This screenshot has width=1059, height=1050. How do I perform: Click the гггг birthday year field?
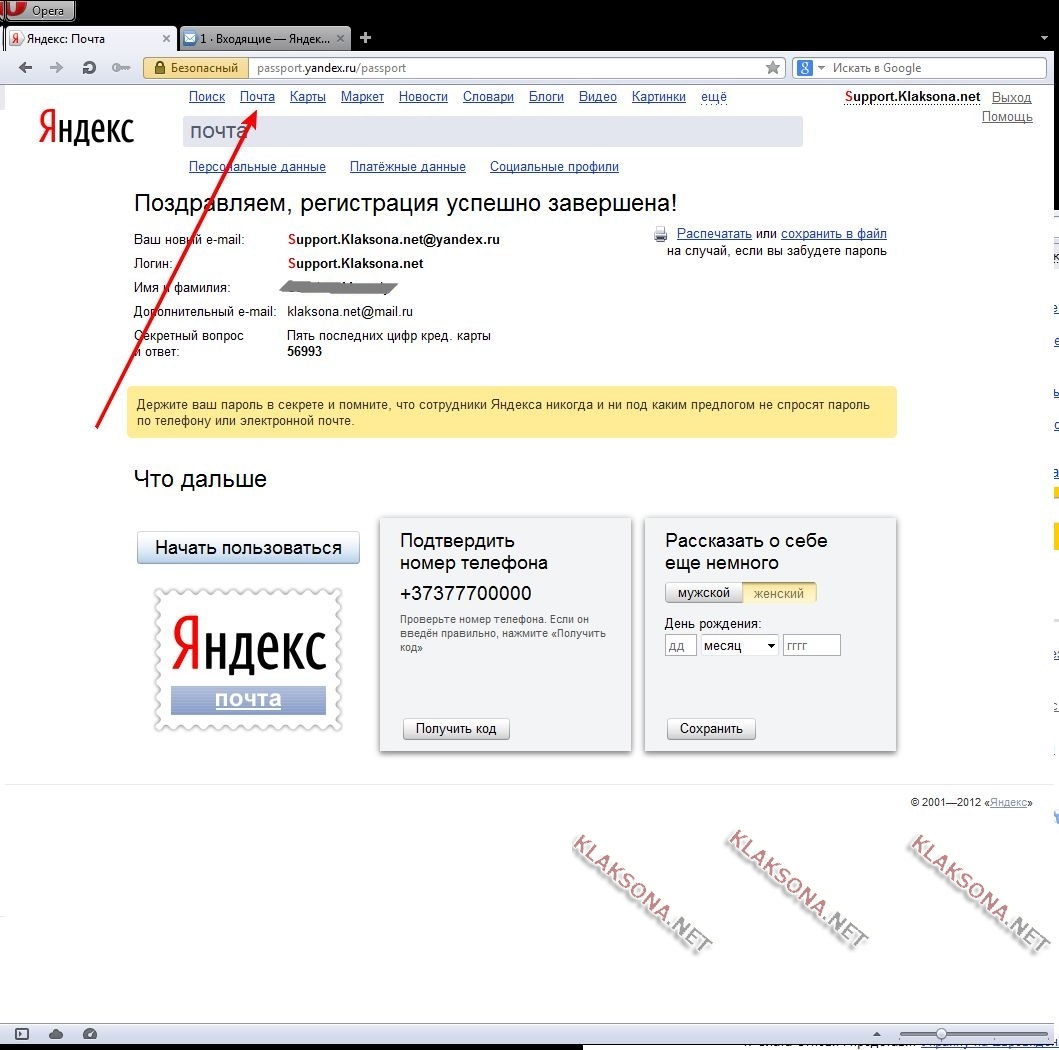[x=812, y=646]
